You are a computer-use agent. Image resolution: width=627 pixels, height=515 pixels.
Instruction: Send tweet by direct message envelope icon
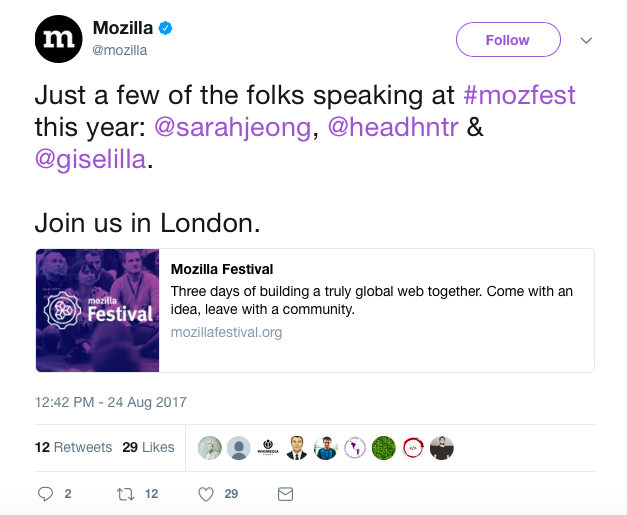[285, 494]
